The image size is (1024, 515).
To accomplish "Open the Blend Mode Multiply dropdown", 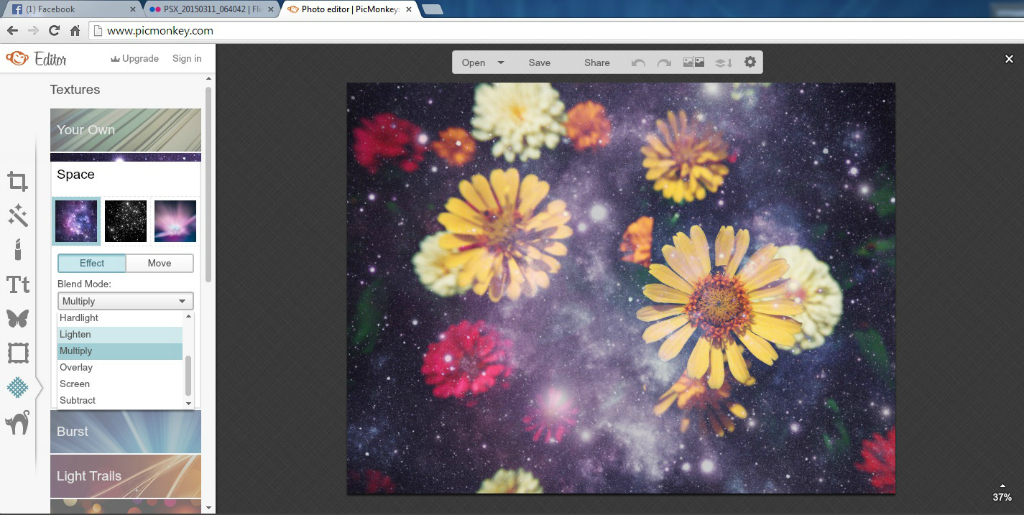I will click(x=125, y=301).
